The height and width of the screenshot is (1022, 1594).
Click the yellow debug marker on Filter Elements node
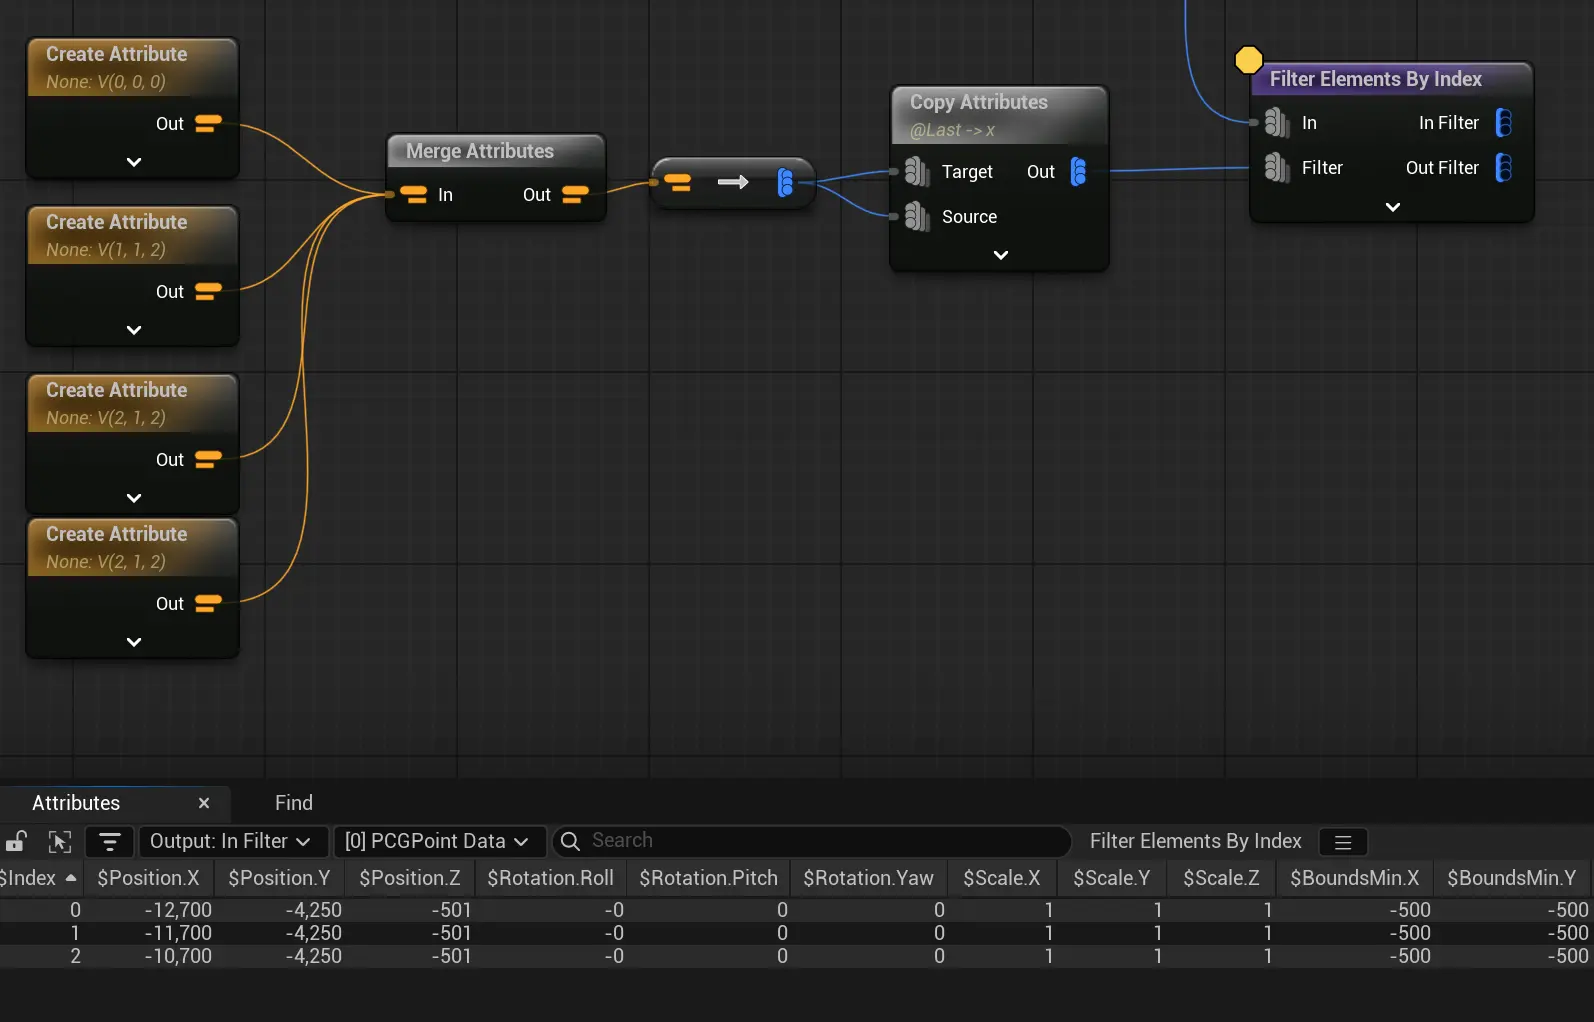tap(1248, 60)
